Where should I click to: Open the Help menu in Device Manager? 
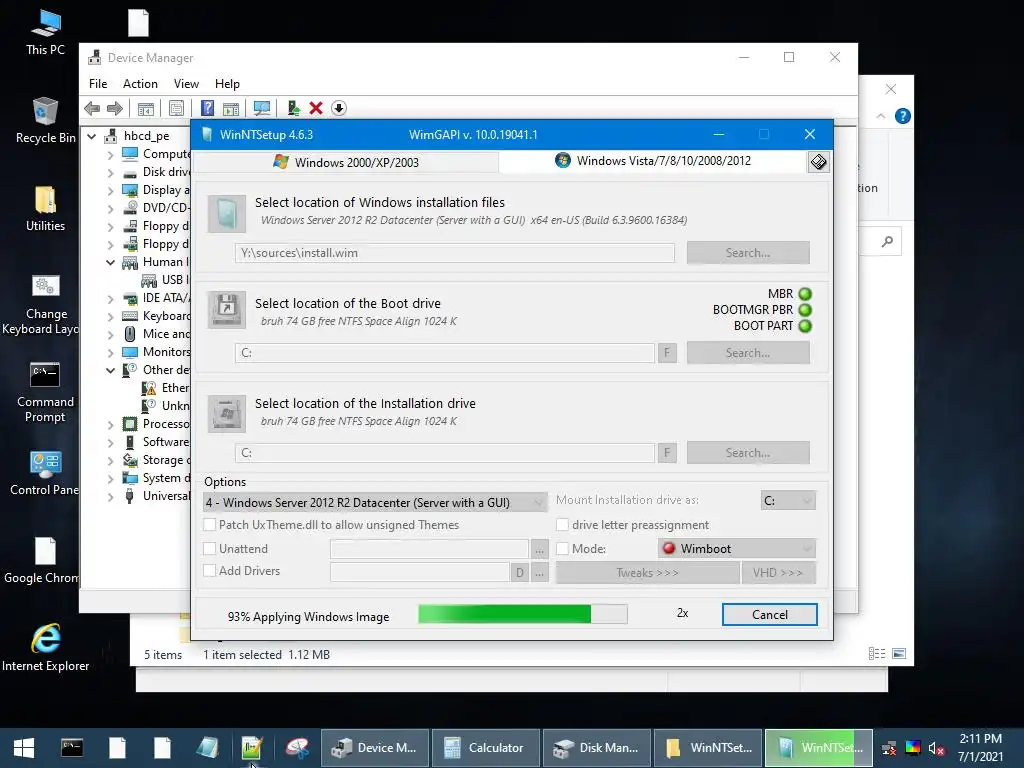point(227,84)
